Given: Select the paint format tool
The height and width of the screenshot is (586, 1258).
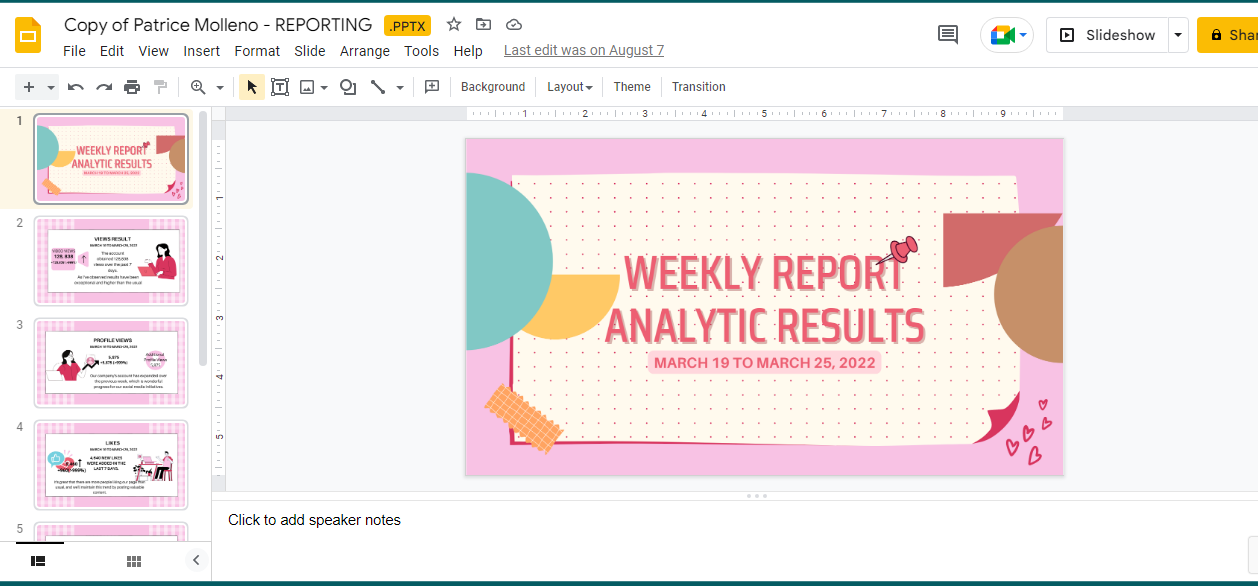Looking at the screenshot, I should (160, 87).
